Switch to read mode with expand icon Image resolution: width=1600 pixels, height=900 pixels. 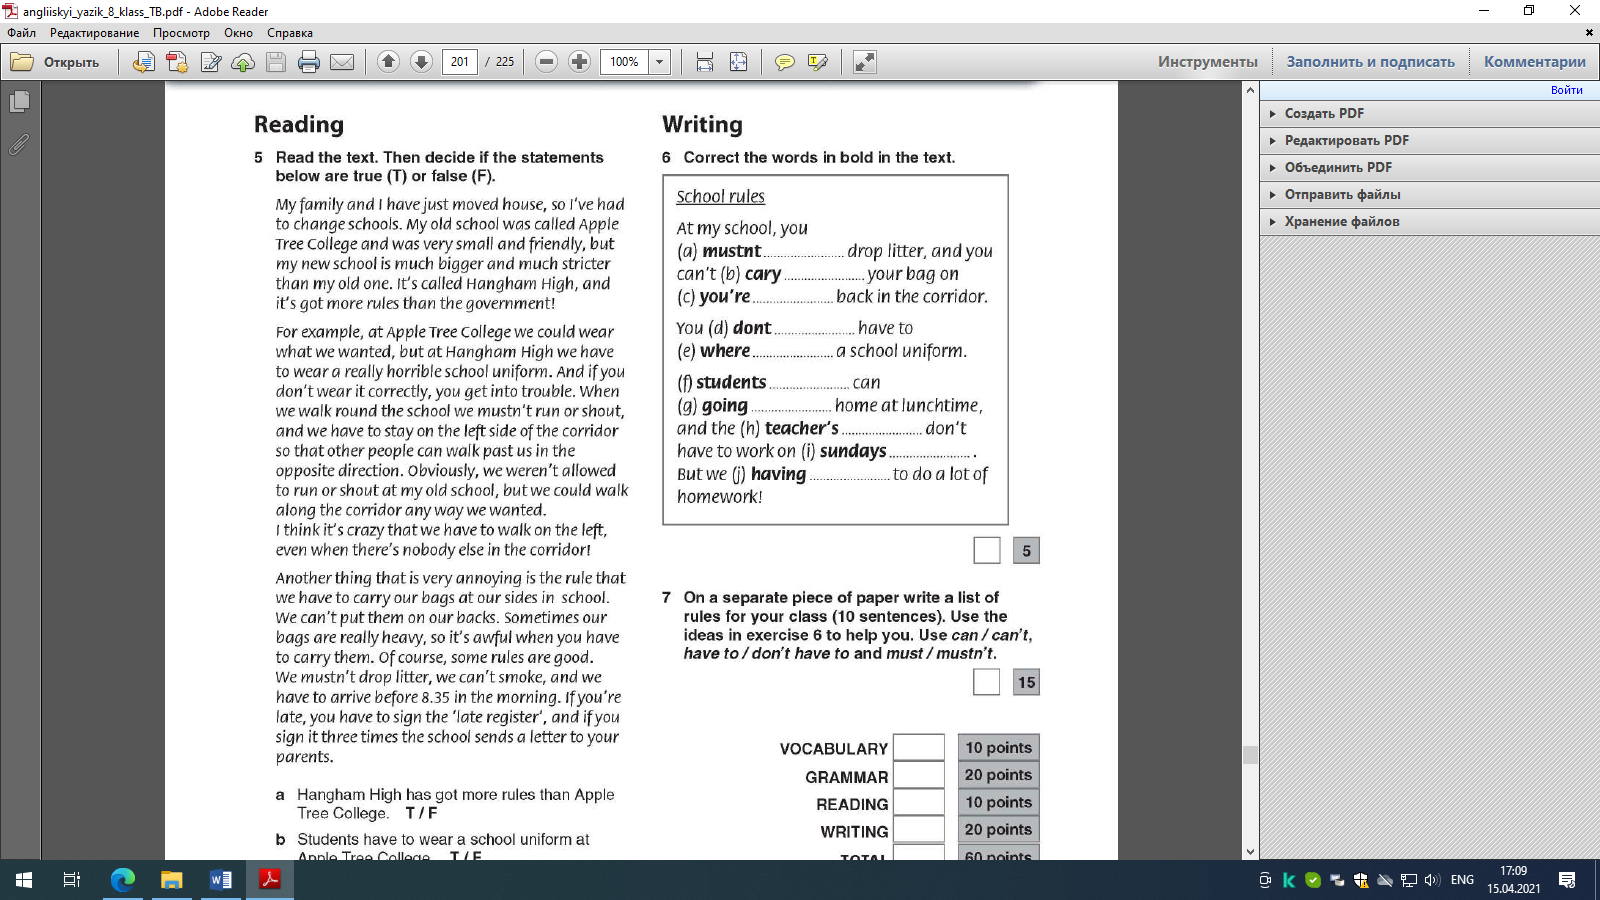pyautogui.click(x=865, y=62)
